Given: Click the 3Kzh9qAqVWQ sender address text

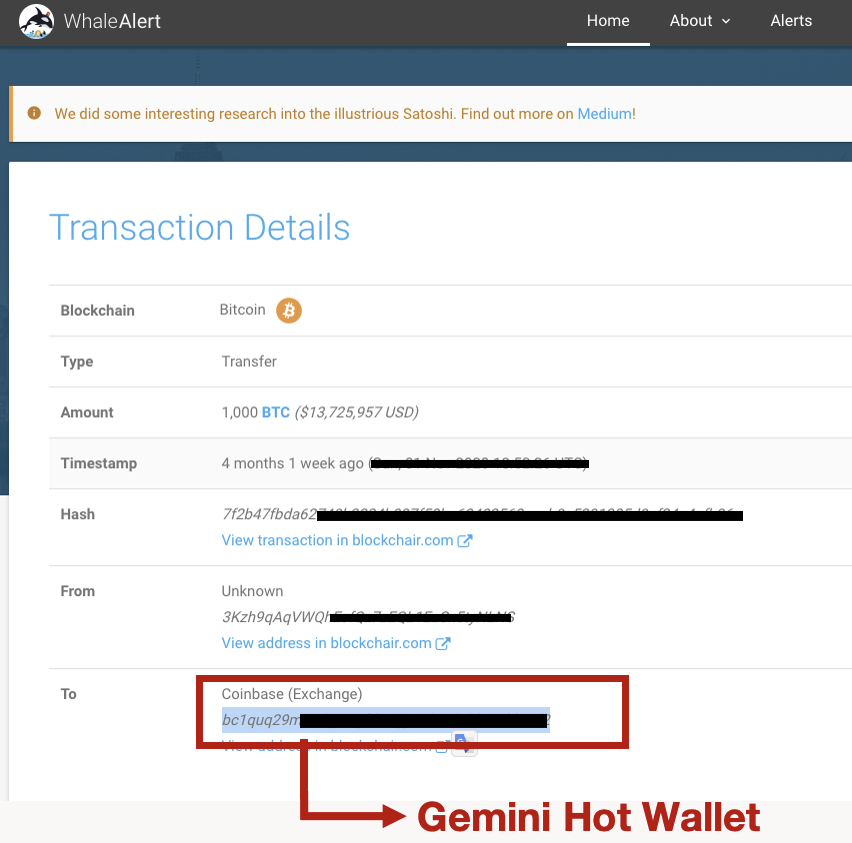Looking at the screenshot, I should point(367,617).
